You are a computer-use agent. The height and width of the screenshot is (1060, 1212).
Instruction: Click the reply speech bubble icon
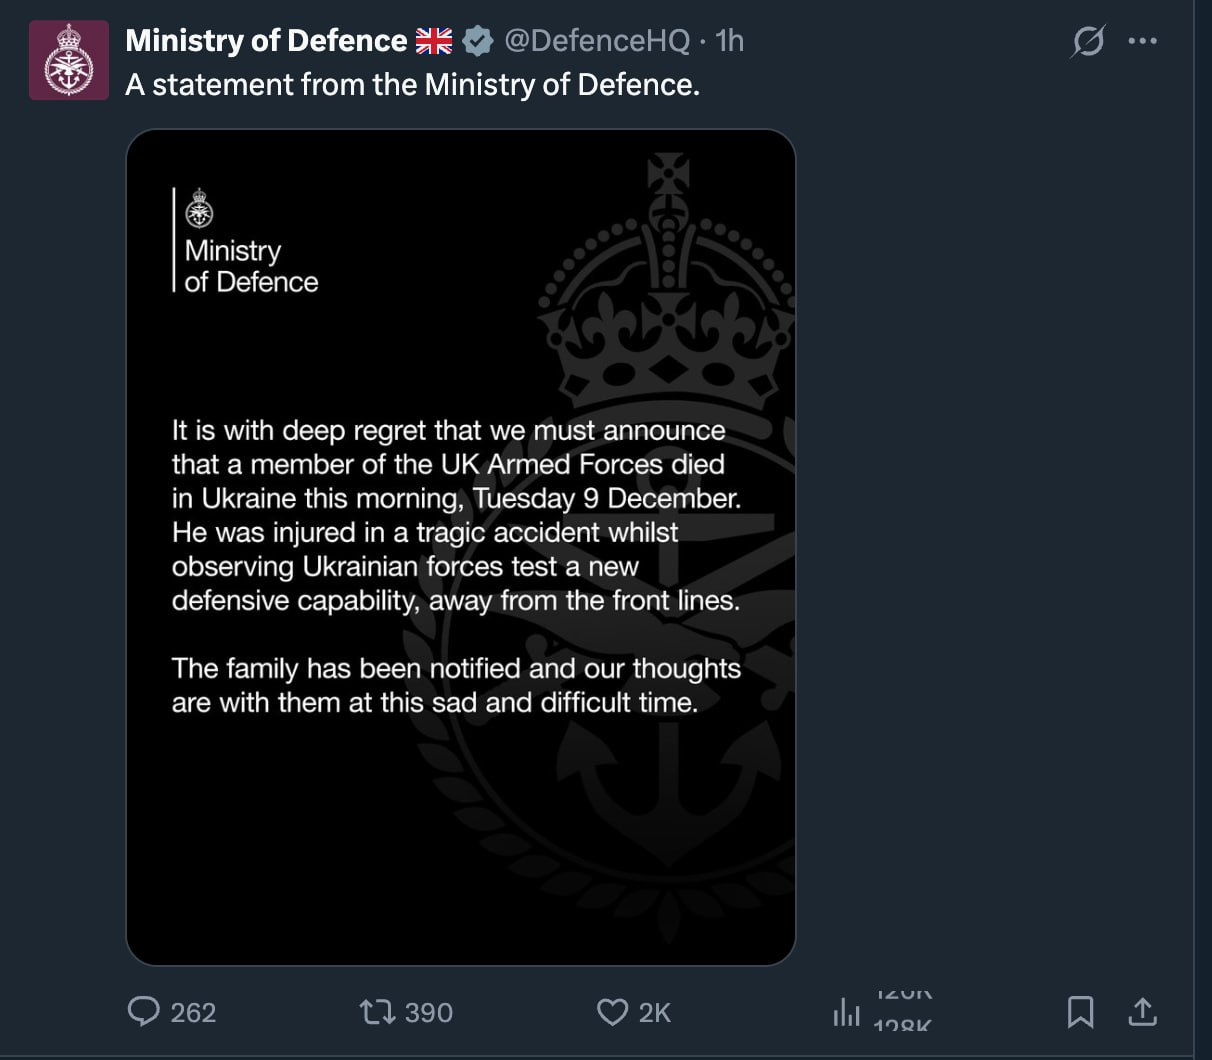click(144, 1011)
